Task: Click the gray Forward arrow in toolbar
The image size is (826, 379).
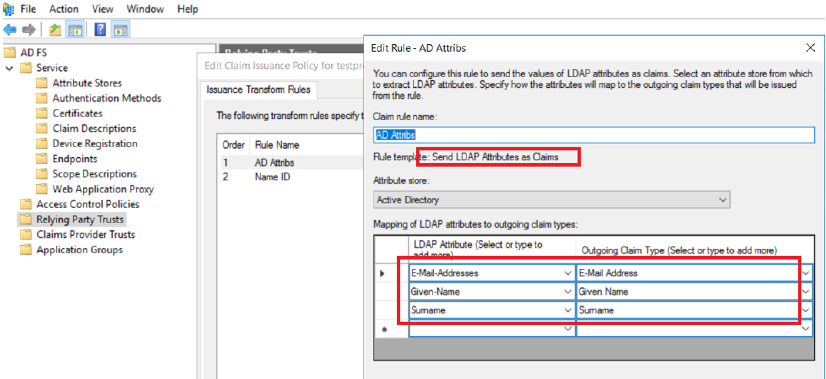Action: 29,30
